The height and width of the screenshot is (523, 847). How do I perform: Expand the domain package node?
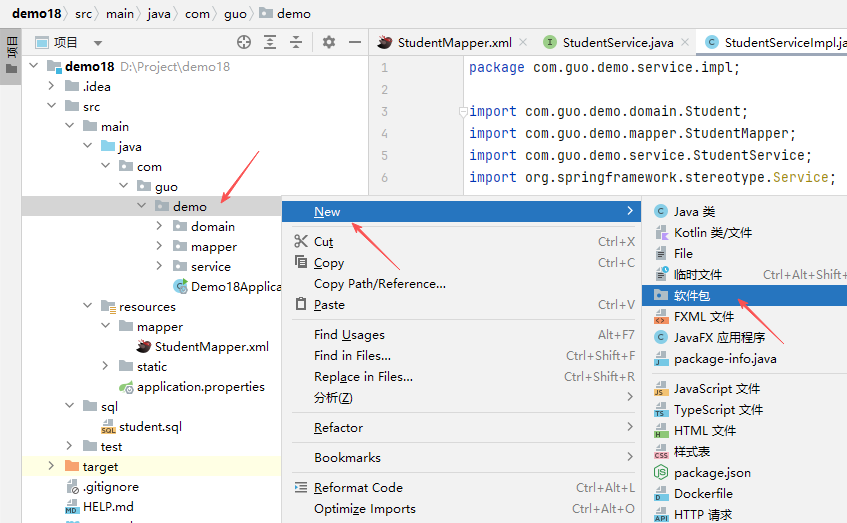coord(160,227)
